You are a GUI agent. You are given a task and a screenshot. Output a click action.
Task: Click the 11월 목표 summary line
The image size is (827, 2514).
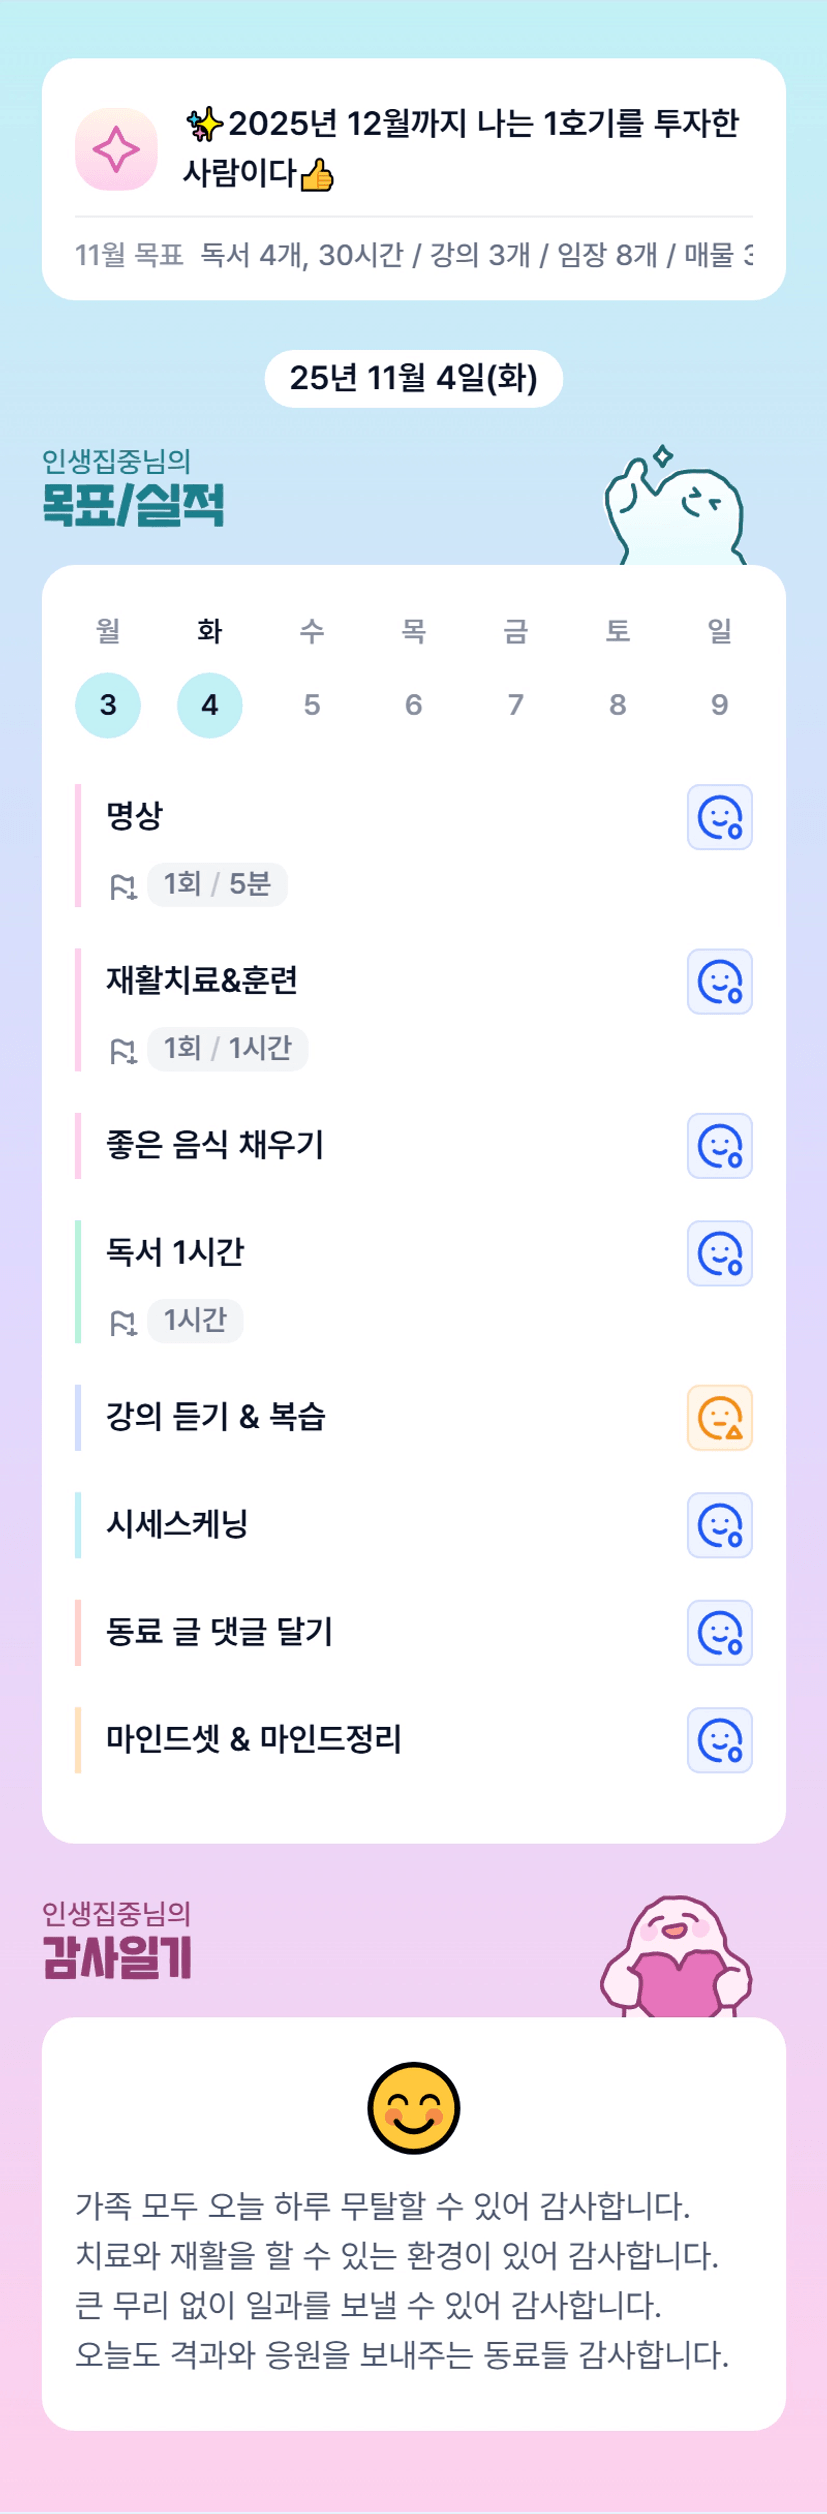point(413,255)
